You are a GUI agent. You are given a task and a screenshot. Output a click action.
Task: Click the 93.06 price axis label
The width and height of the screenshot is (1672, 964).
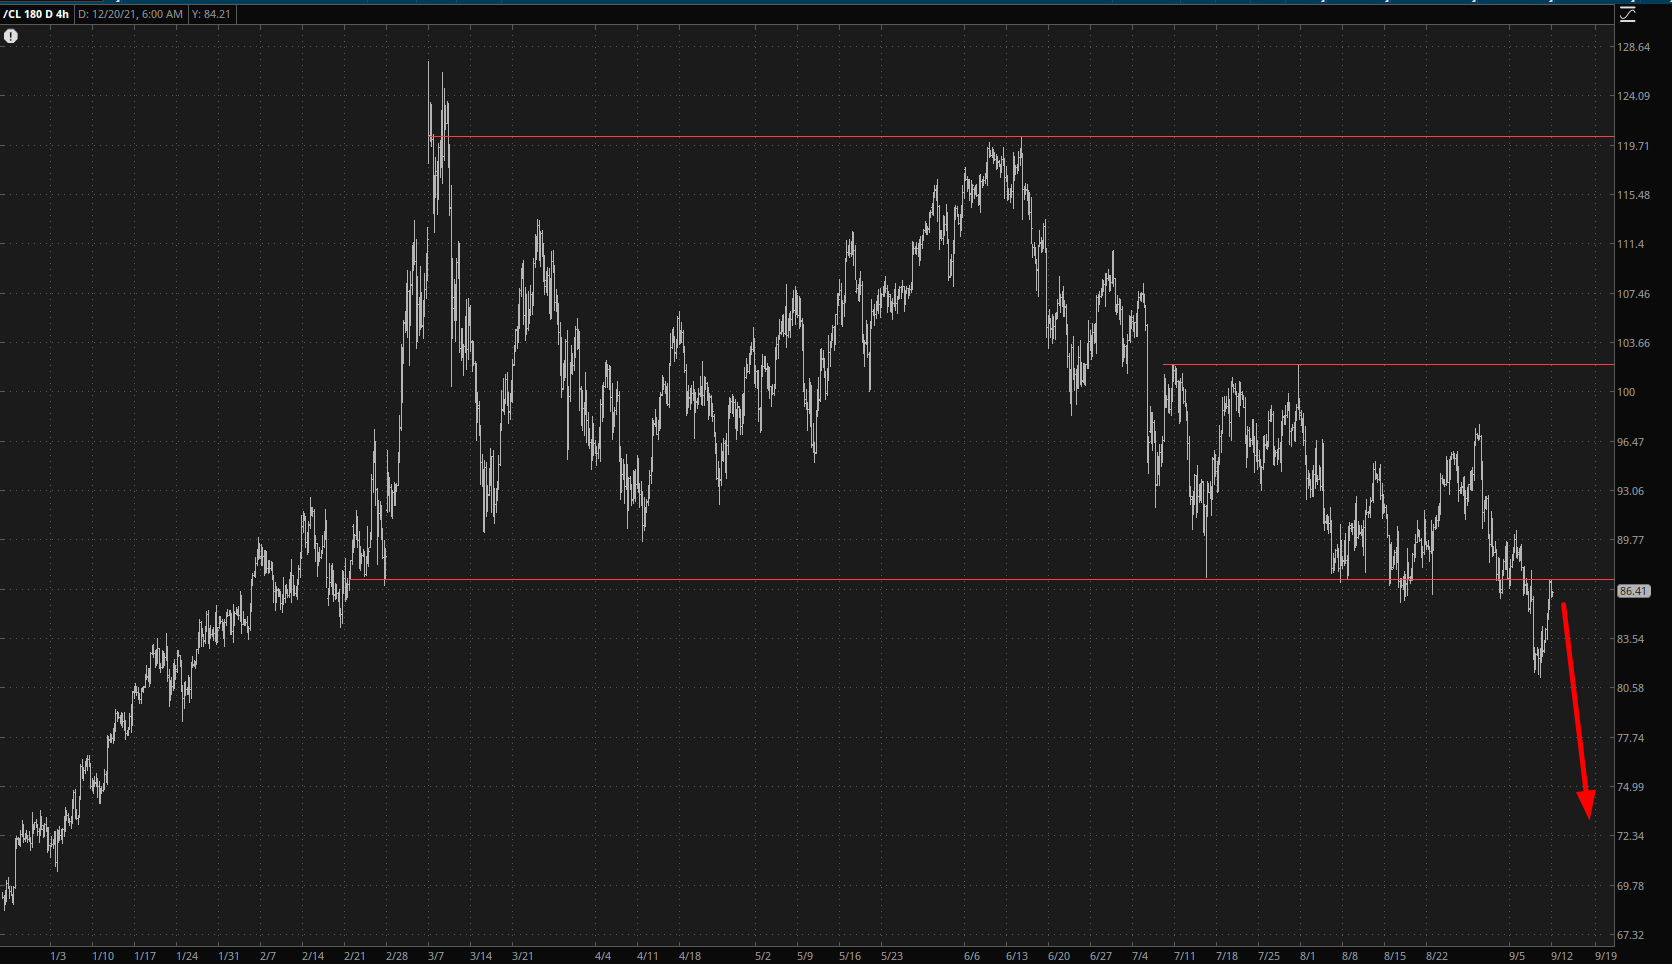click(1630, 491)
